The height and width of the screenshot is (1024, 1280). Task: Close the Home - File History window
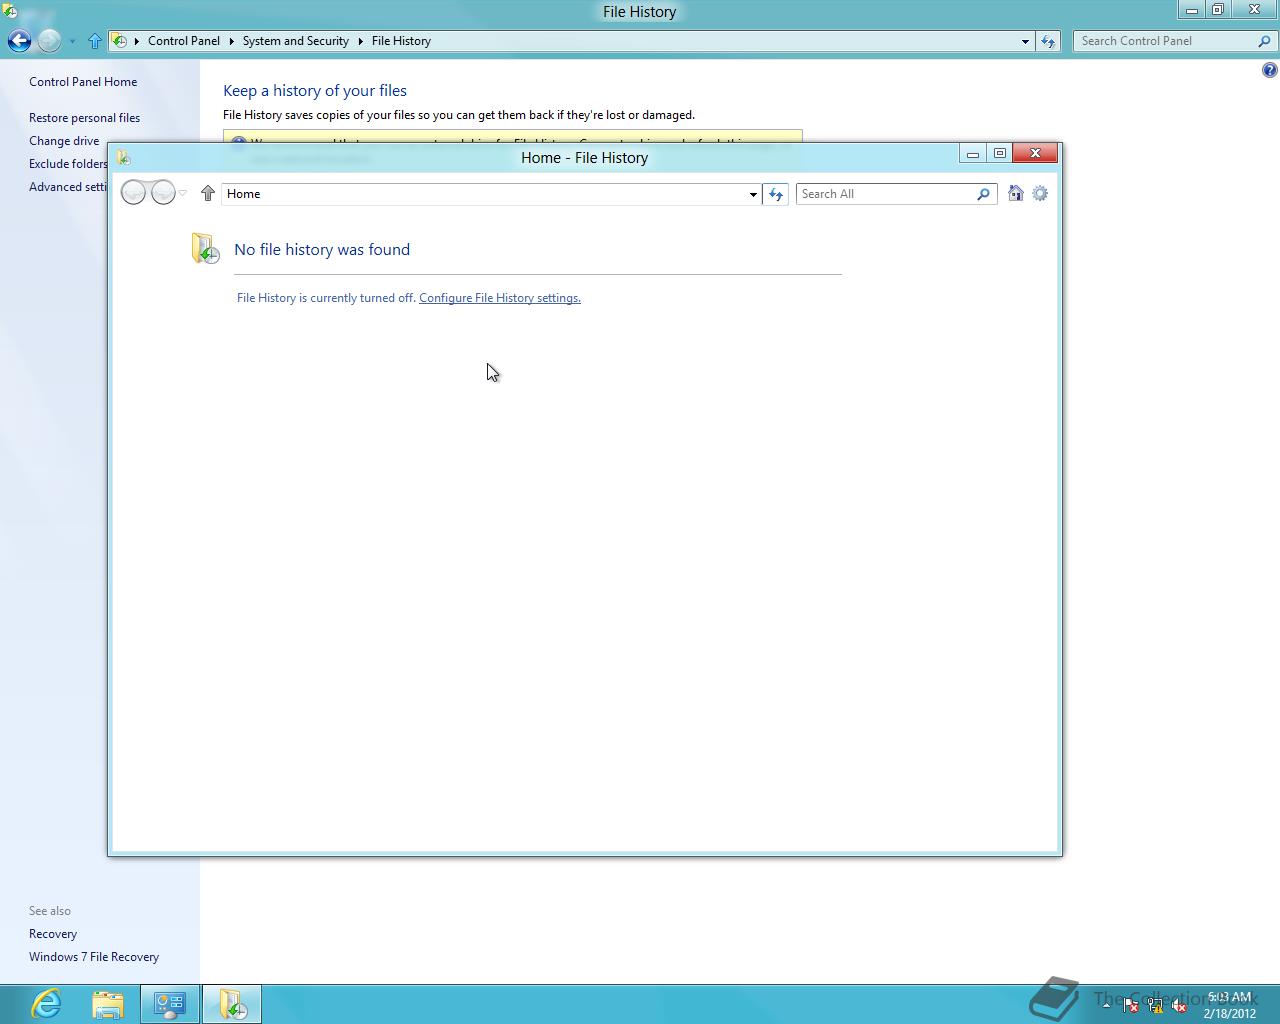[1036, 153]
